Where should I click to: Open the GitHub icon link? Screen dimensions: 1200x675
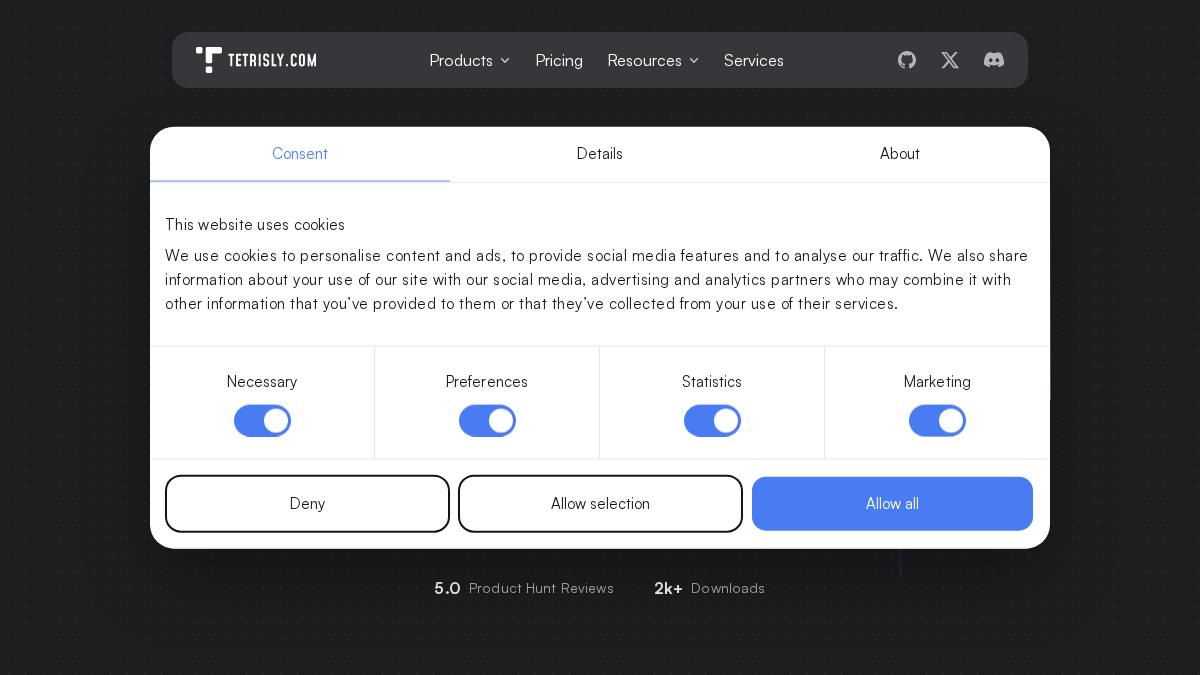click(907, 60)
